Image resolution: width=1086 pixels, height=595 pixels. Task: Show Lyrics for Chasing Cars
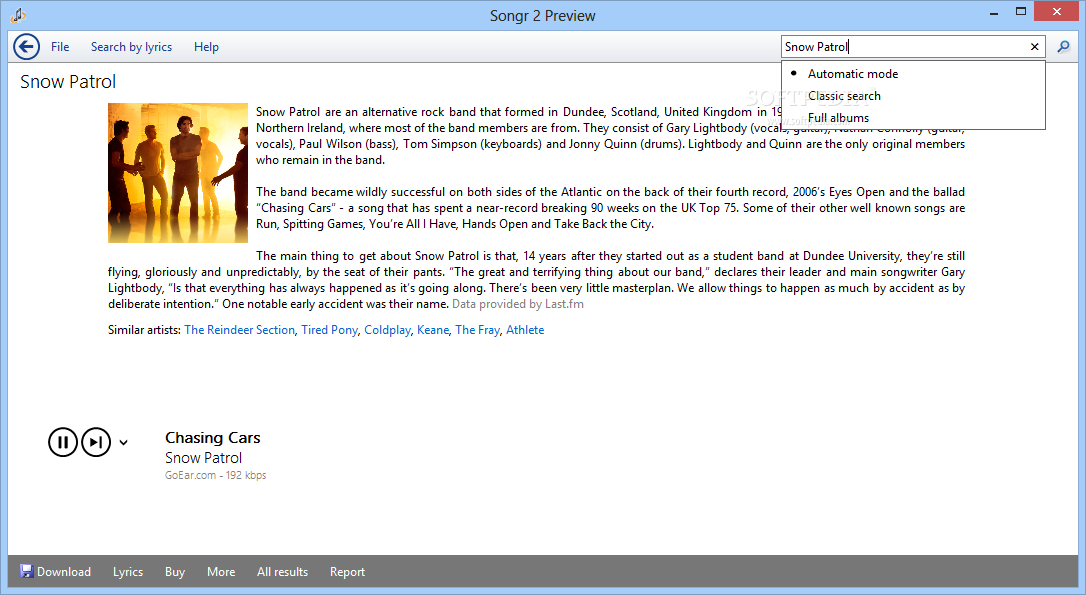click(128, 572)
